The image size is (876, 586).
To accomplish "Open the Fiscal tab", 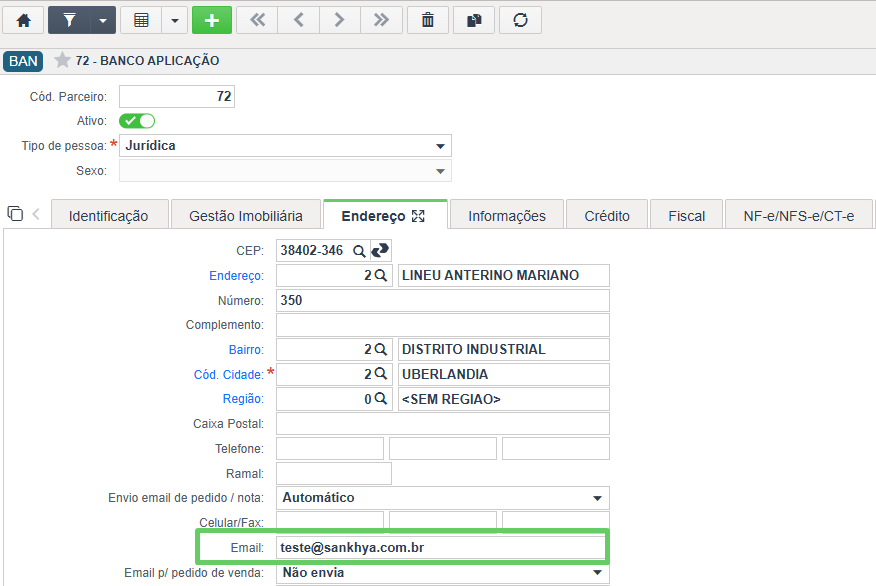I will click(x=686, y=215).
